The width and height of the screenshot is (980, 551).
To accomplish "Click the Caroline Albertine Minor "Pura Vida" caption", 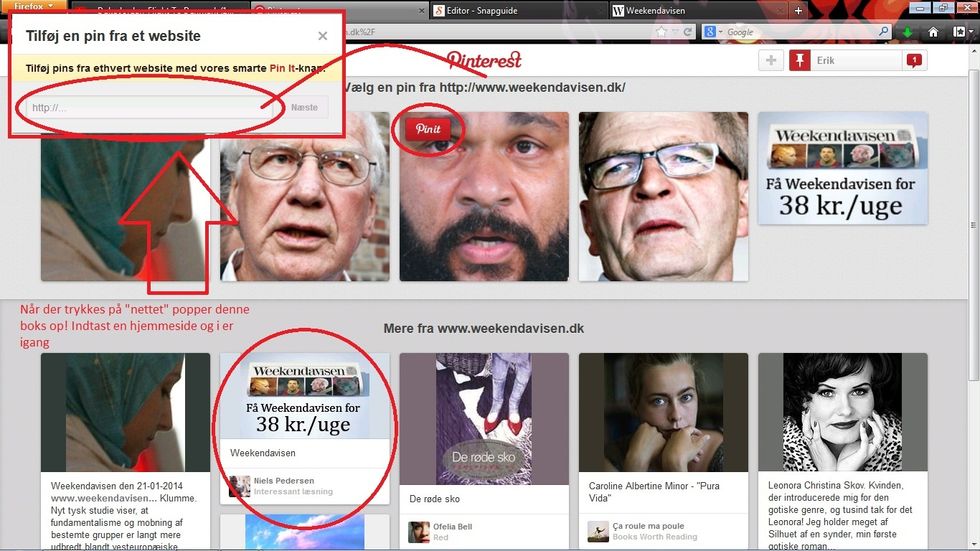I will pos(654,492).
